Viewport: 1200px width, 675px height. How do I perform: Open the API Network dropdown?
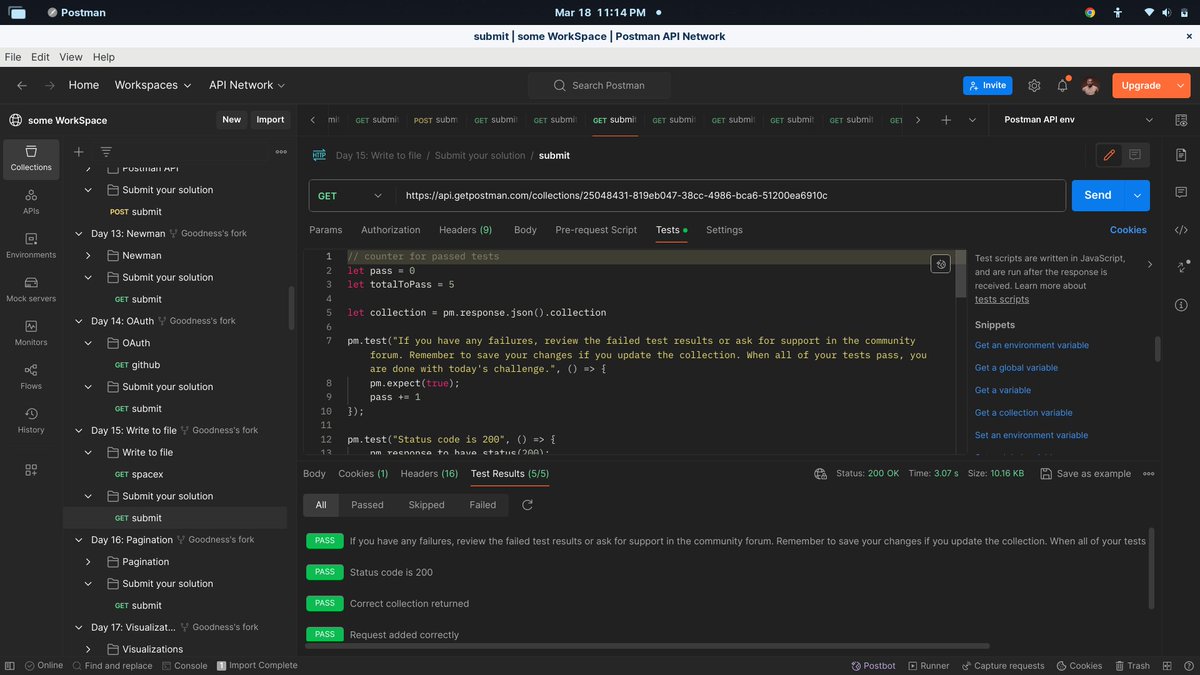pyautogui.click(x=247, y=86)
